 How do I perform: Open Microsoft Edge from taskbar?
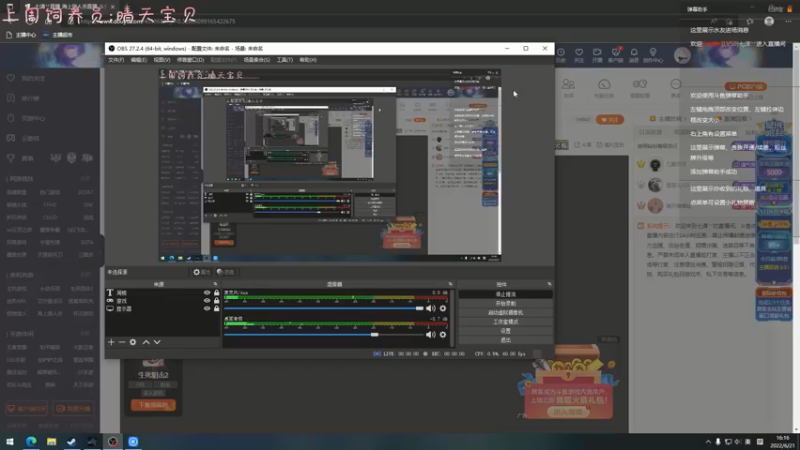pos(31,442)
